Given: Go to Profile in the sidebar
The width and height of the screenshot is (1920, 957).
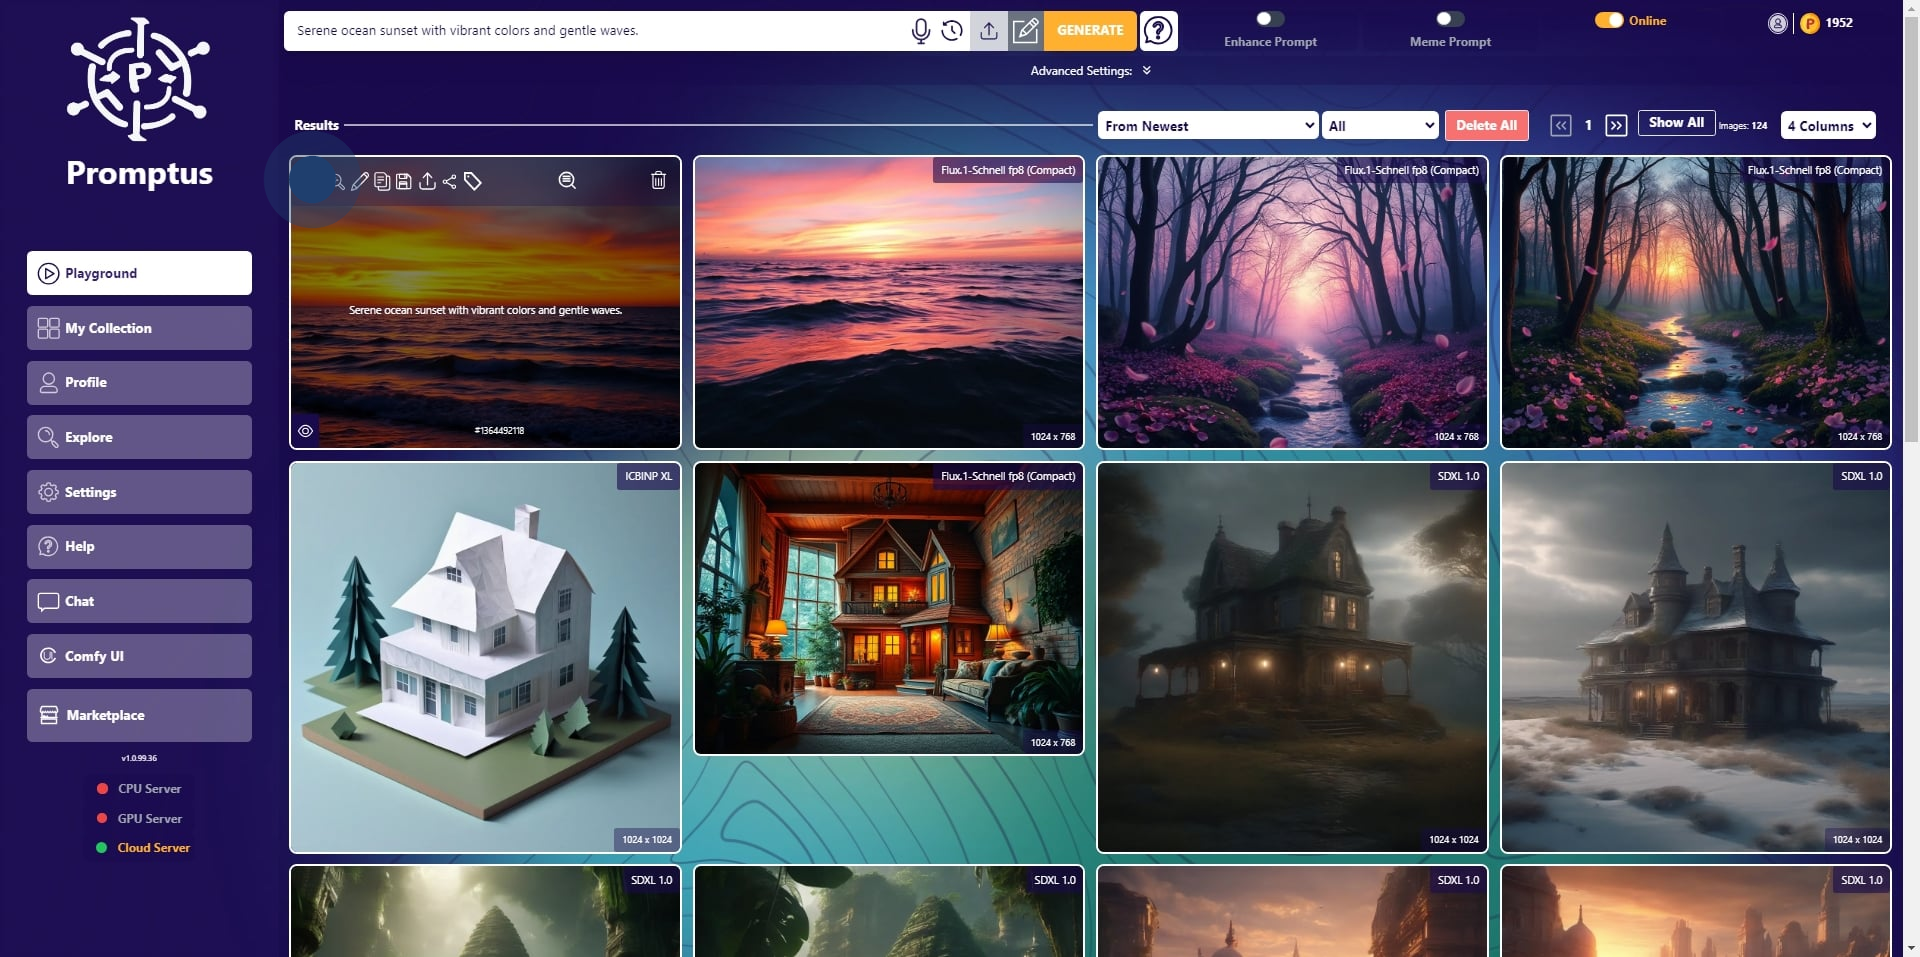Looking at the screenshot, I should (139, 383).
